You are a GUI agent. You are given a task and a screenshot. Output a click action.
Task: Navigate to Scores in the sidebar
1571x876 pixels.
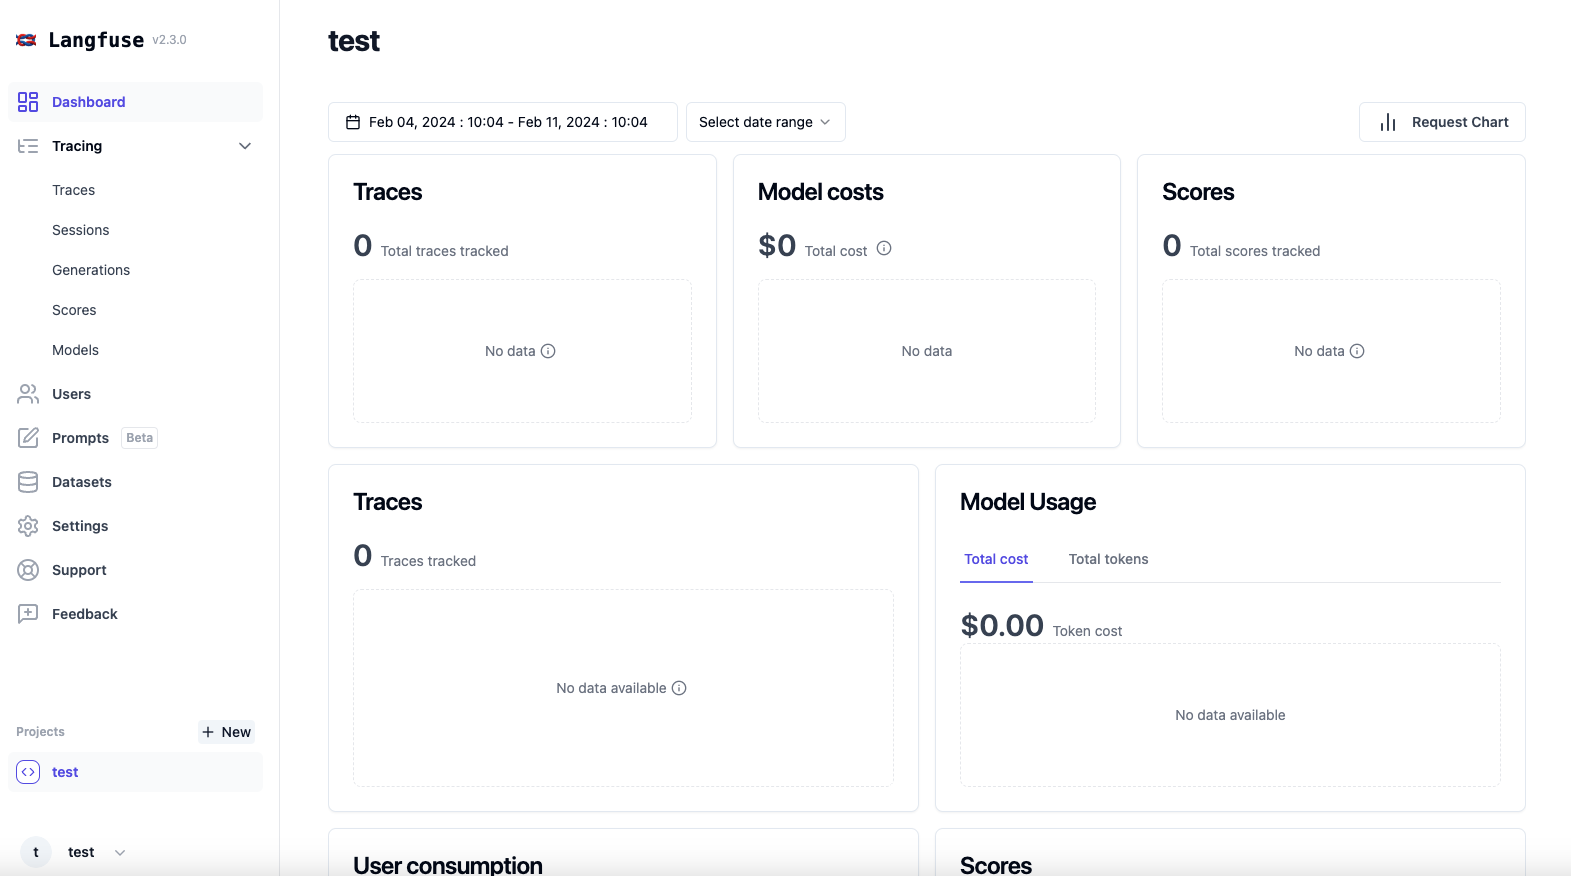74,310
